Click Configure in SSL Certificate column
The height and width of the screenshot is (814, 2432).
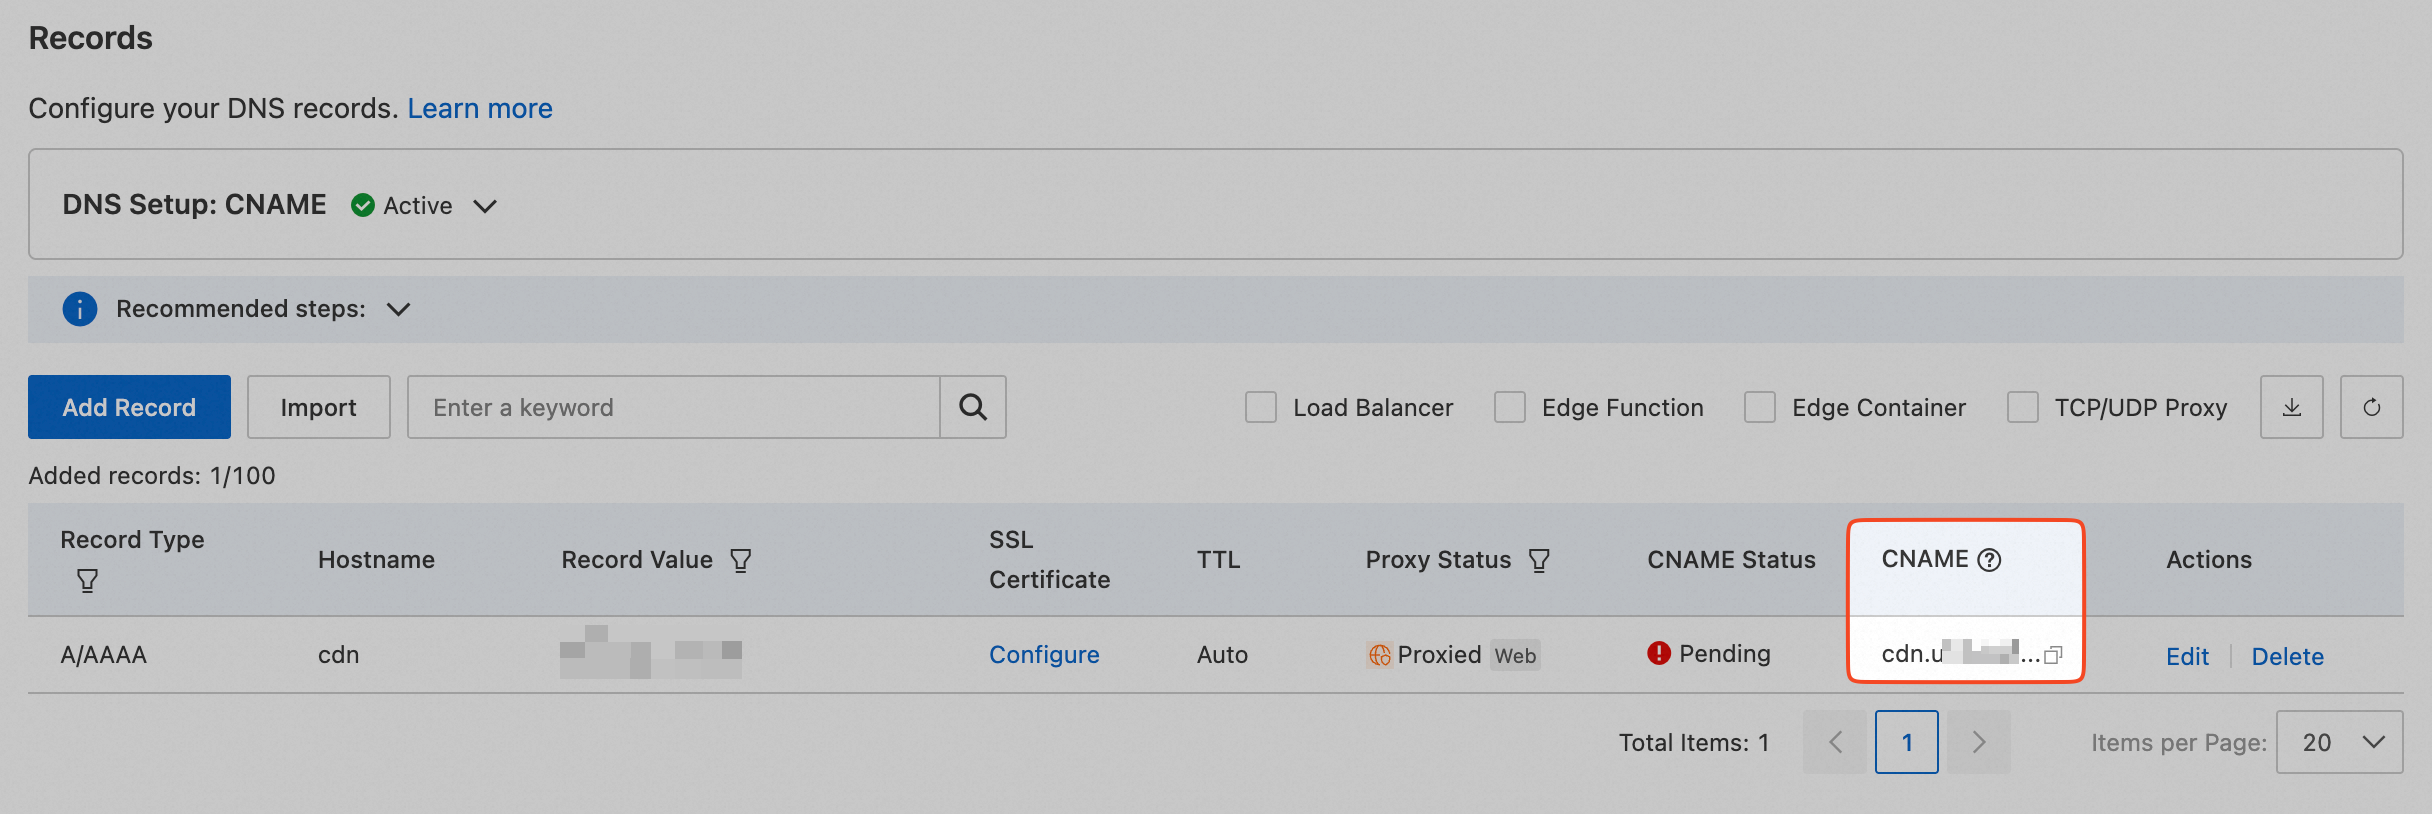(x=1044, y=655)
